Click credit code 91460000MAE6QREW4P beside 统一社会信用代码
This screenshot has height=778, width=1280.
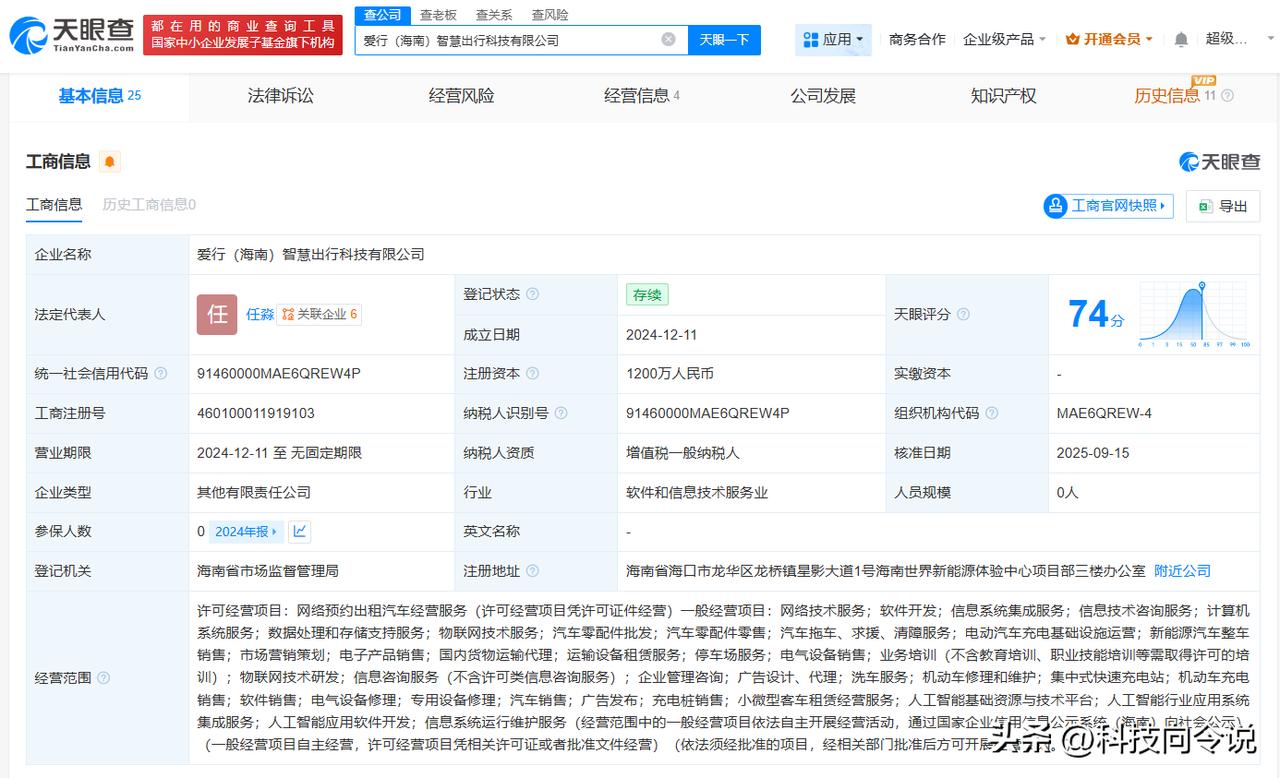279,373
